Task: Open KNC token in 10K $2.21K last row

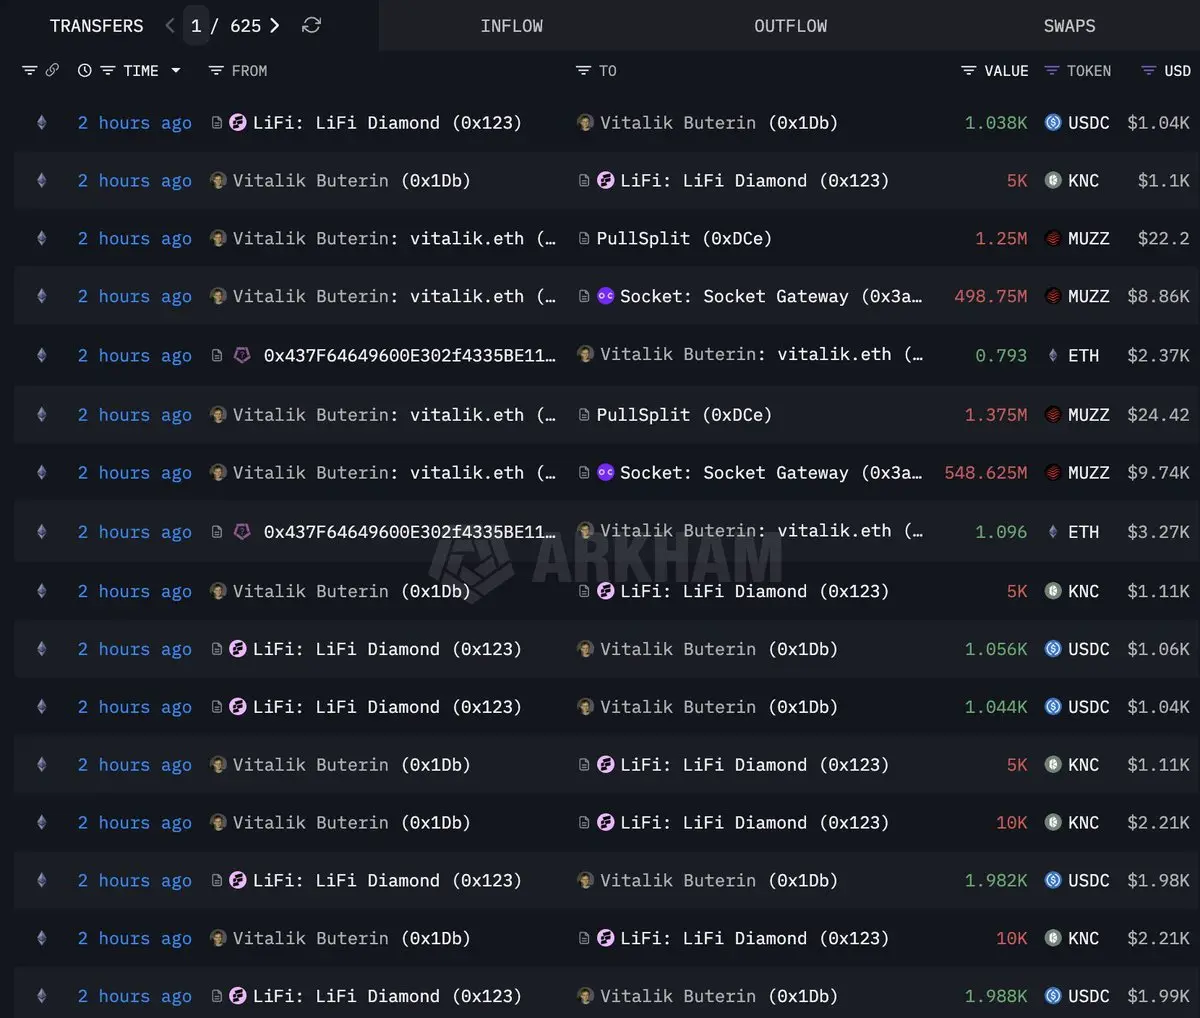Action: (1072, 939)
